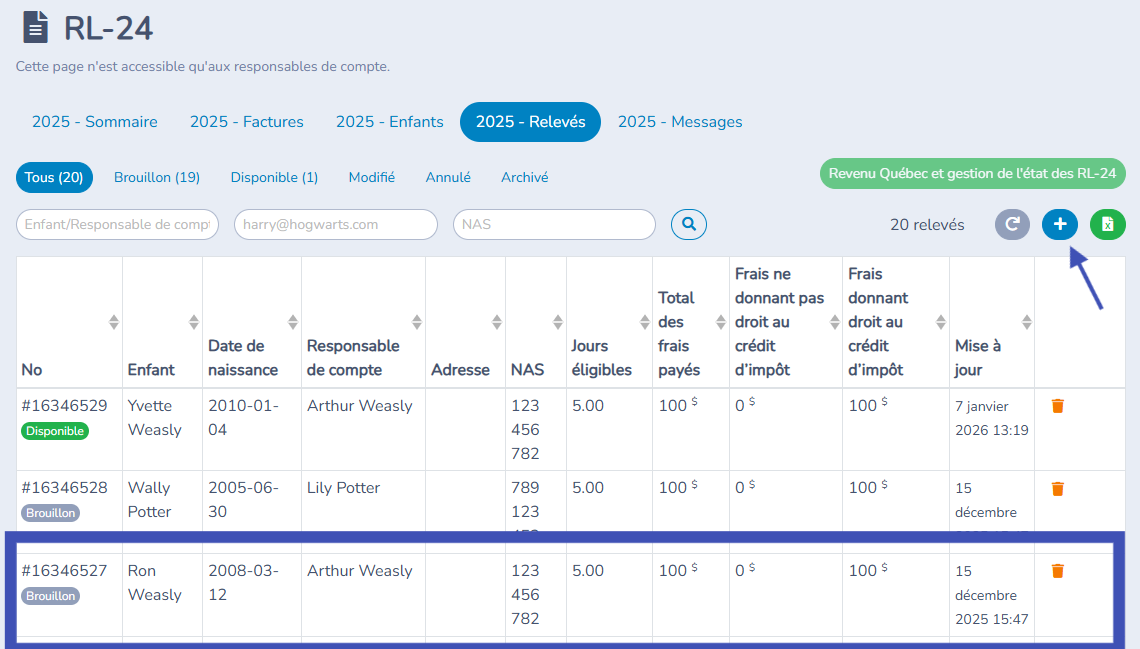Open Revenu Québec et gestion RL-24 button

click(972, 174)
